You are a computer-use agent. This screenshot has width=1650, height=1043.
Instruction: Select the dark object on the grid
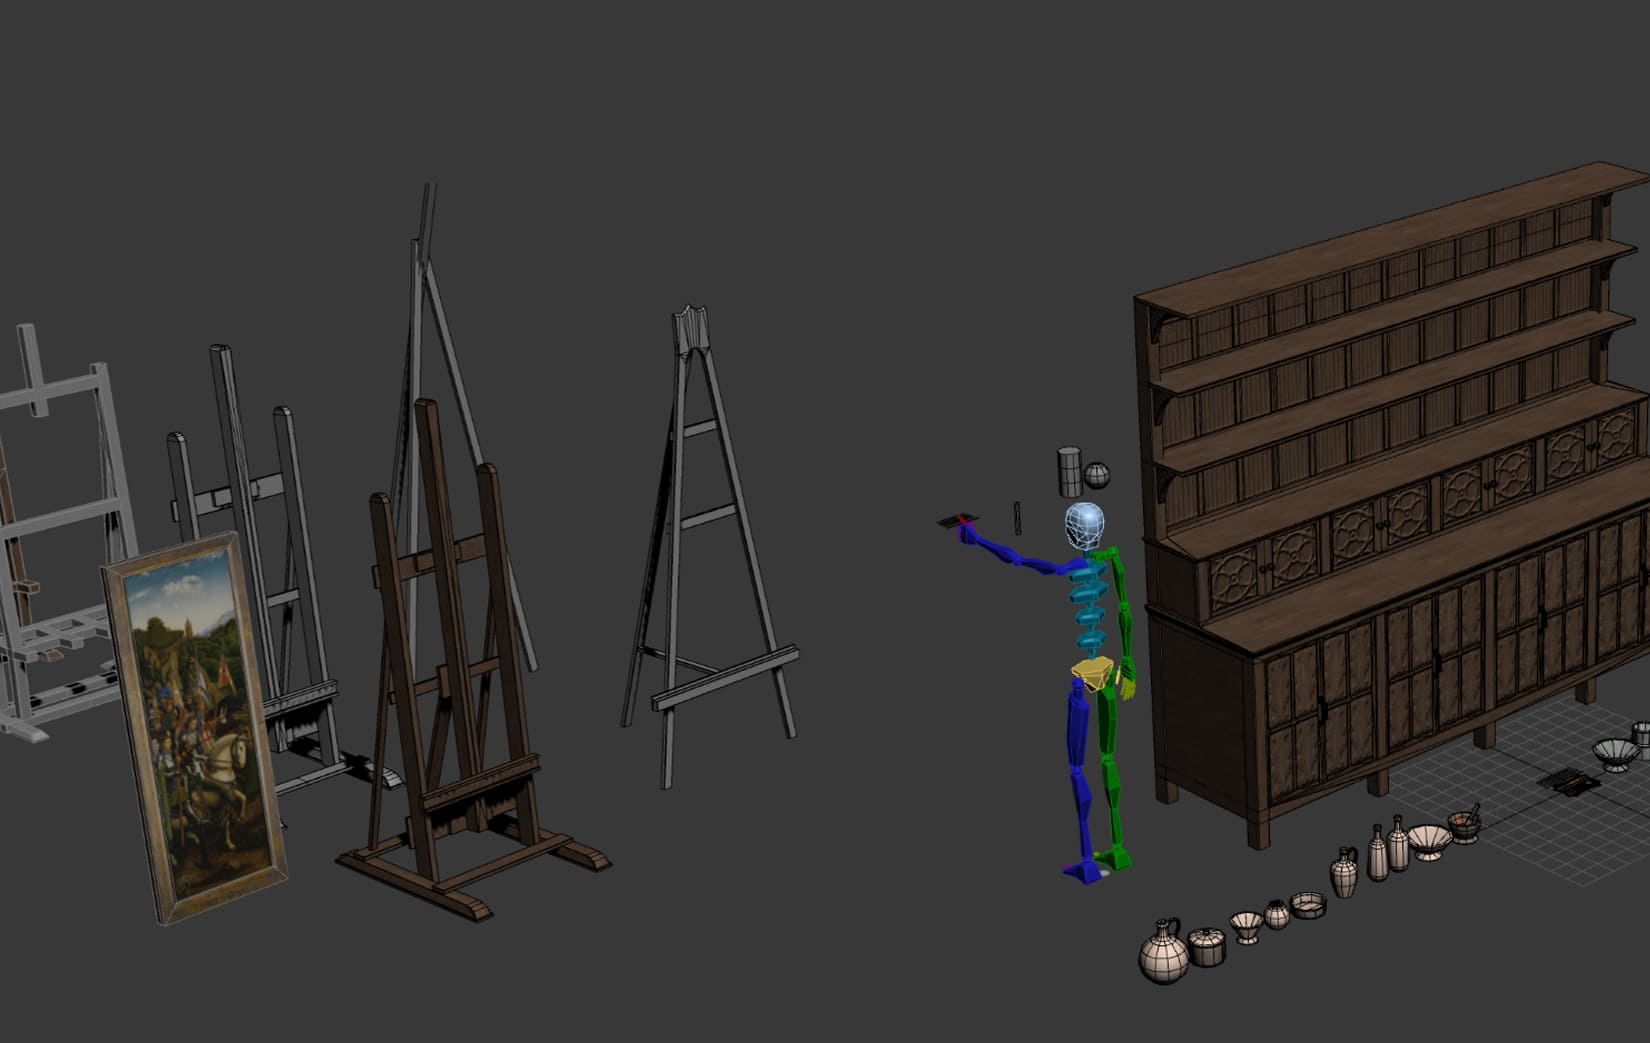(x=1566, y=781)
